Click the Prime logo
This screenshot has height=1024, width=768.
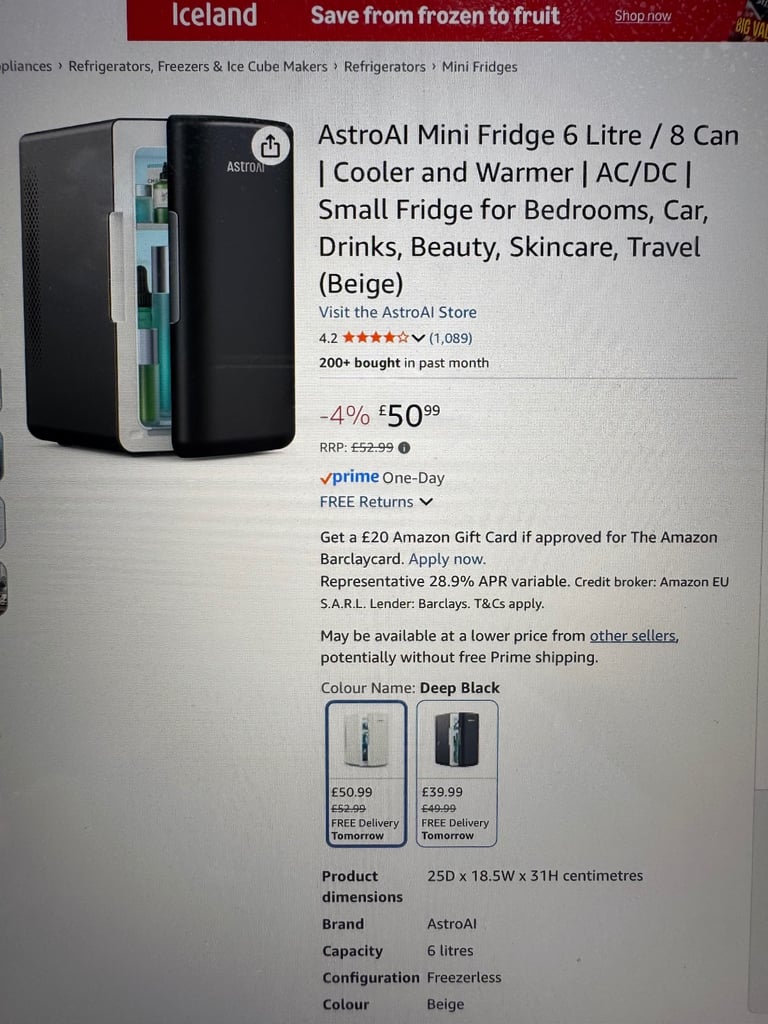point(349,477)
